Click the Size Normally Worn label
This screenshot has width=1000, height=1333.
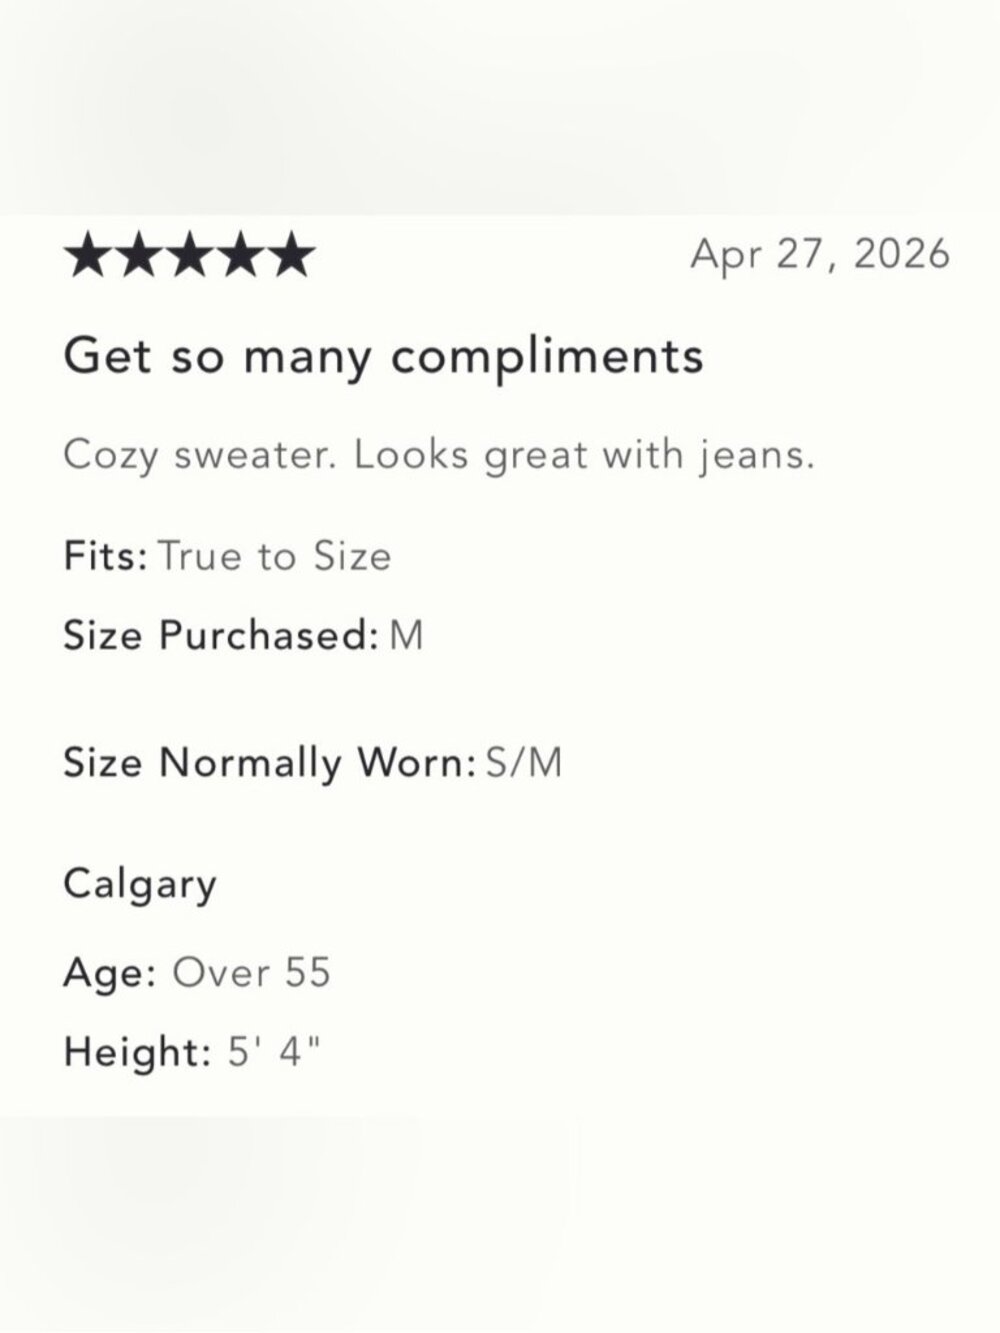[x=270, y=764]
